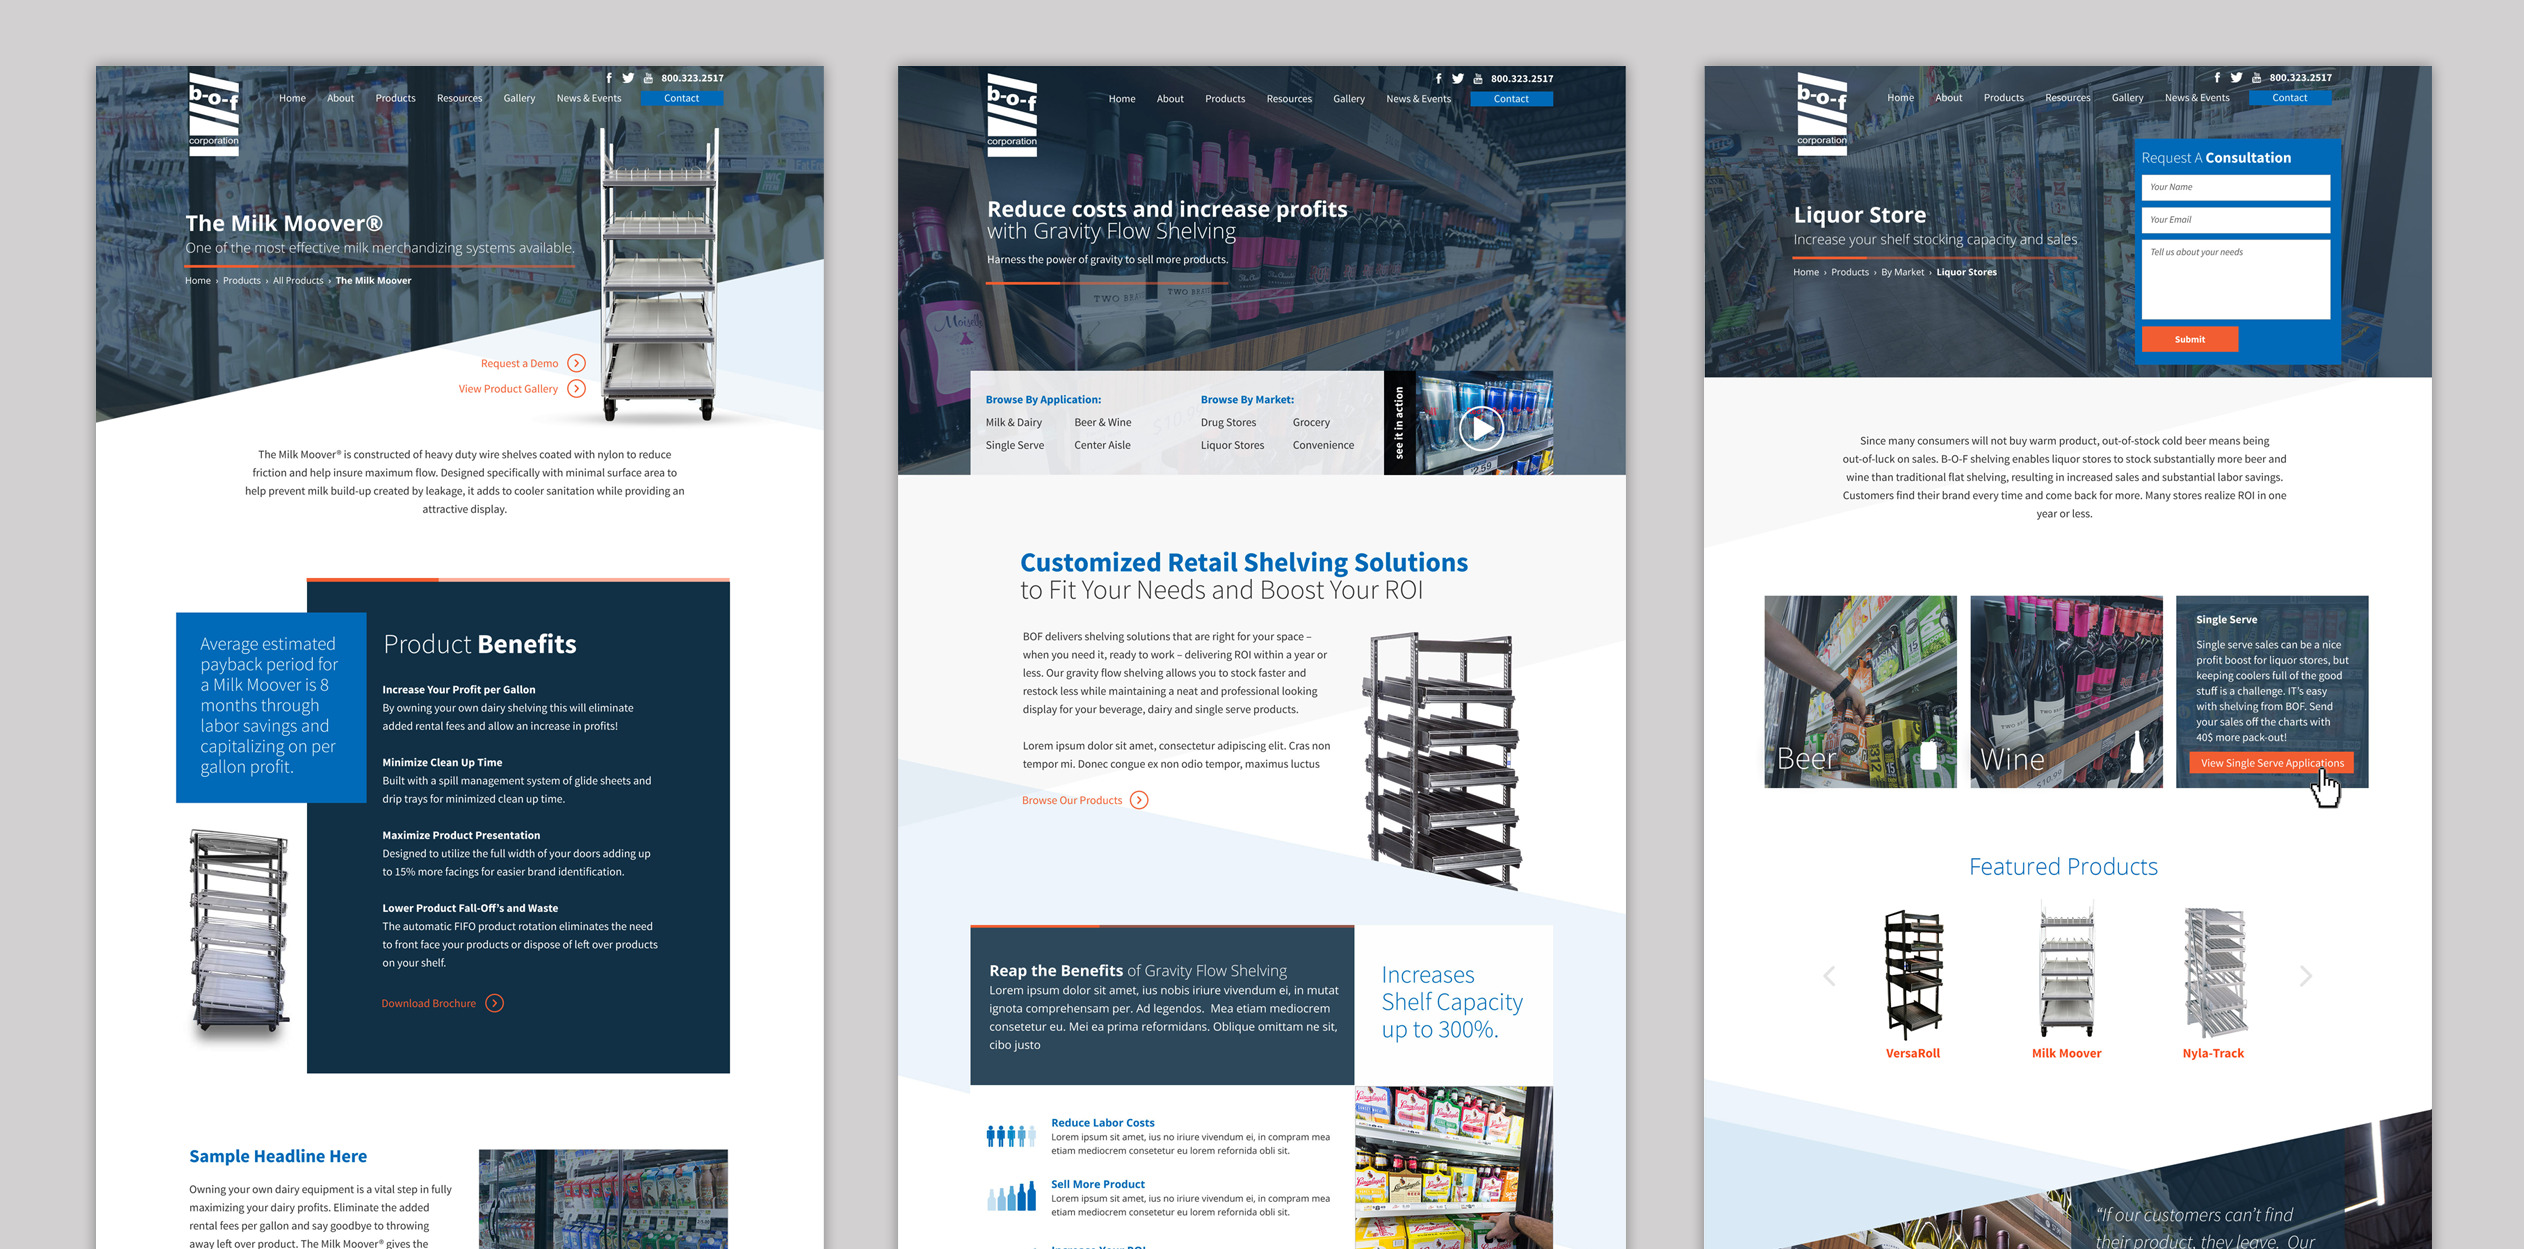Open Gallery in left mockup navigation

518,98
